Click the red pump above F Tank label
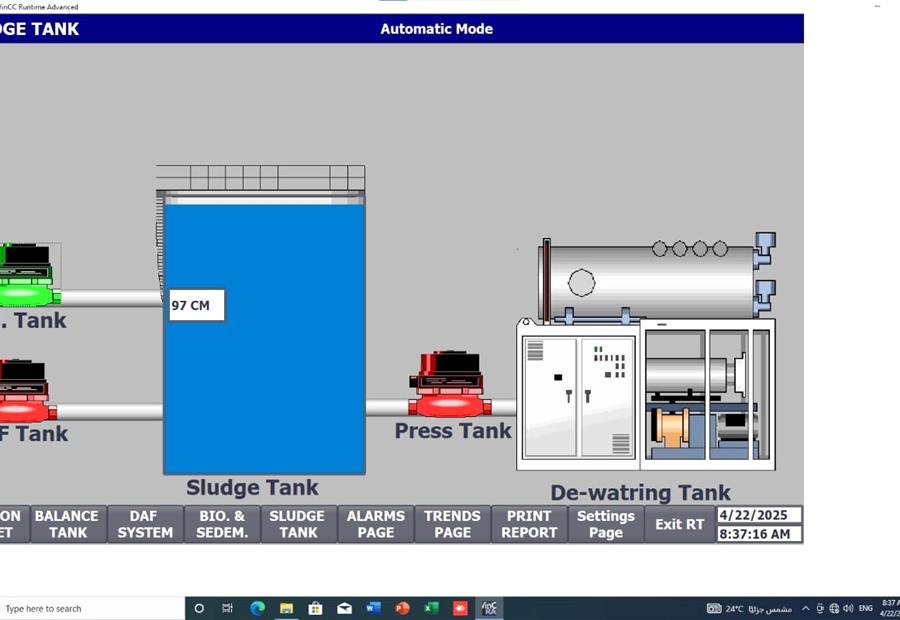Screen dimensions: 900x620 tap(26, 391)
